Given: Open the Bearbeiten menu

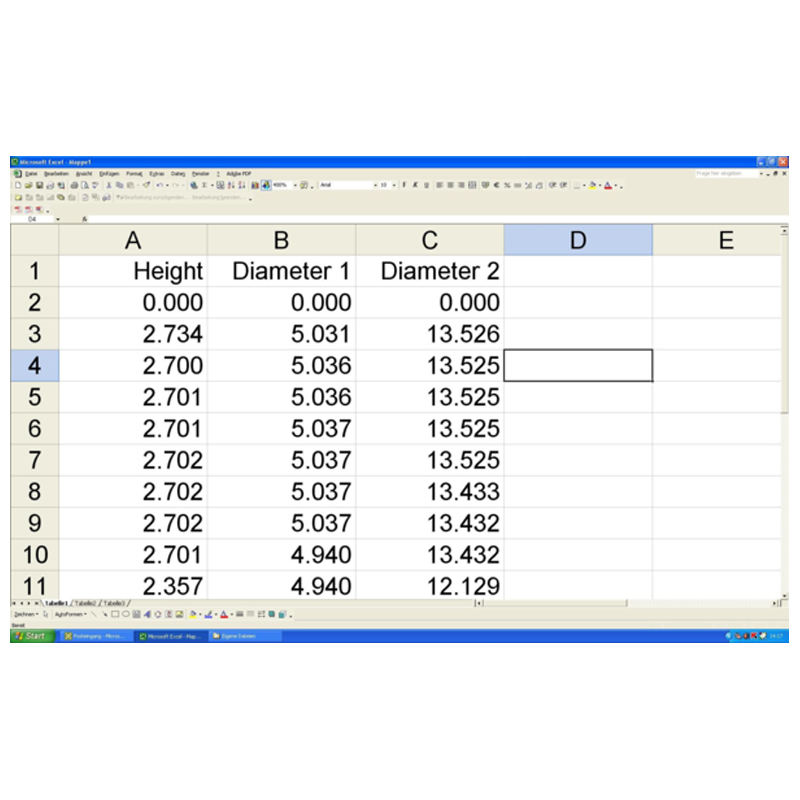Looking at the screenshot, I should [56, 174].
